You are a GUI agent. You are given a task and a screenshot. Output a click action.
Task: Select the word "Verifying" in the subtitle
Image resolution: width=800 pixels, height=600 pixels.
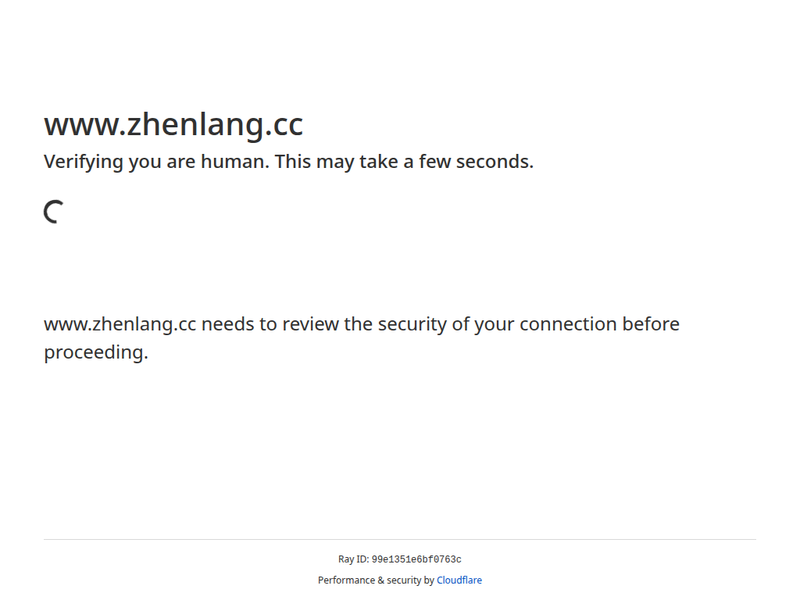[x=84, y=162]
